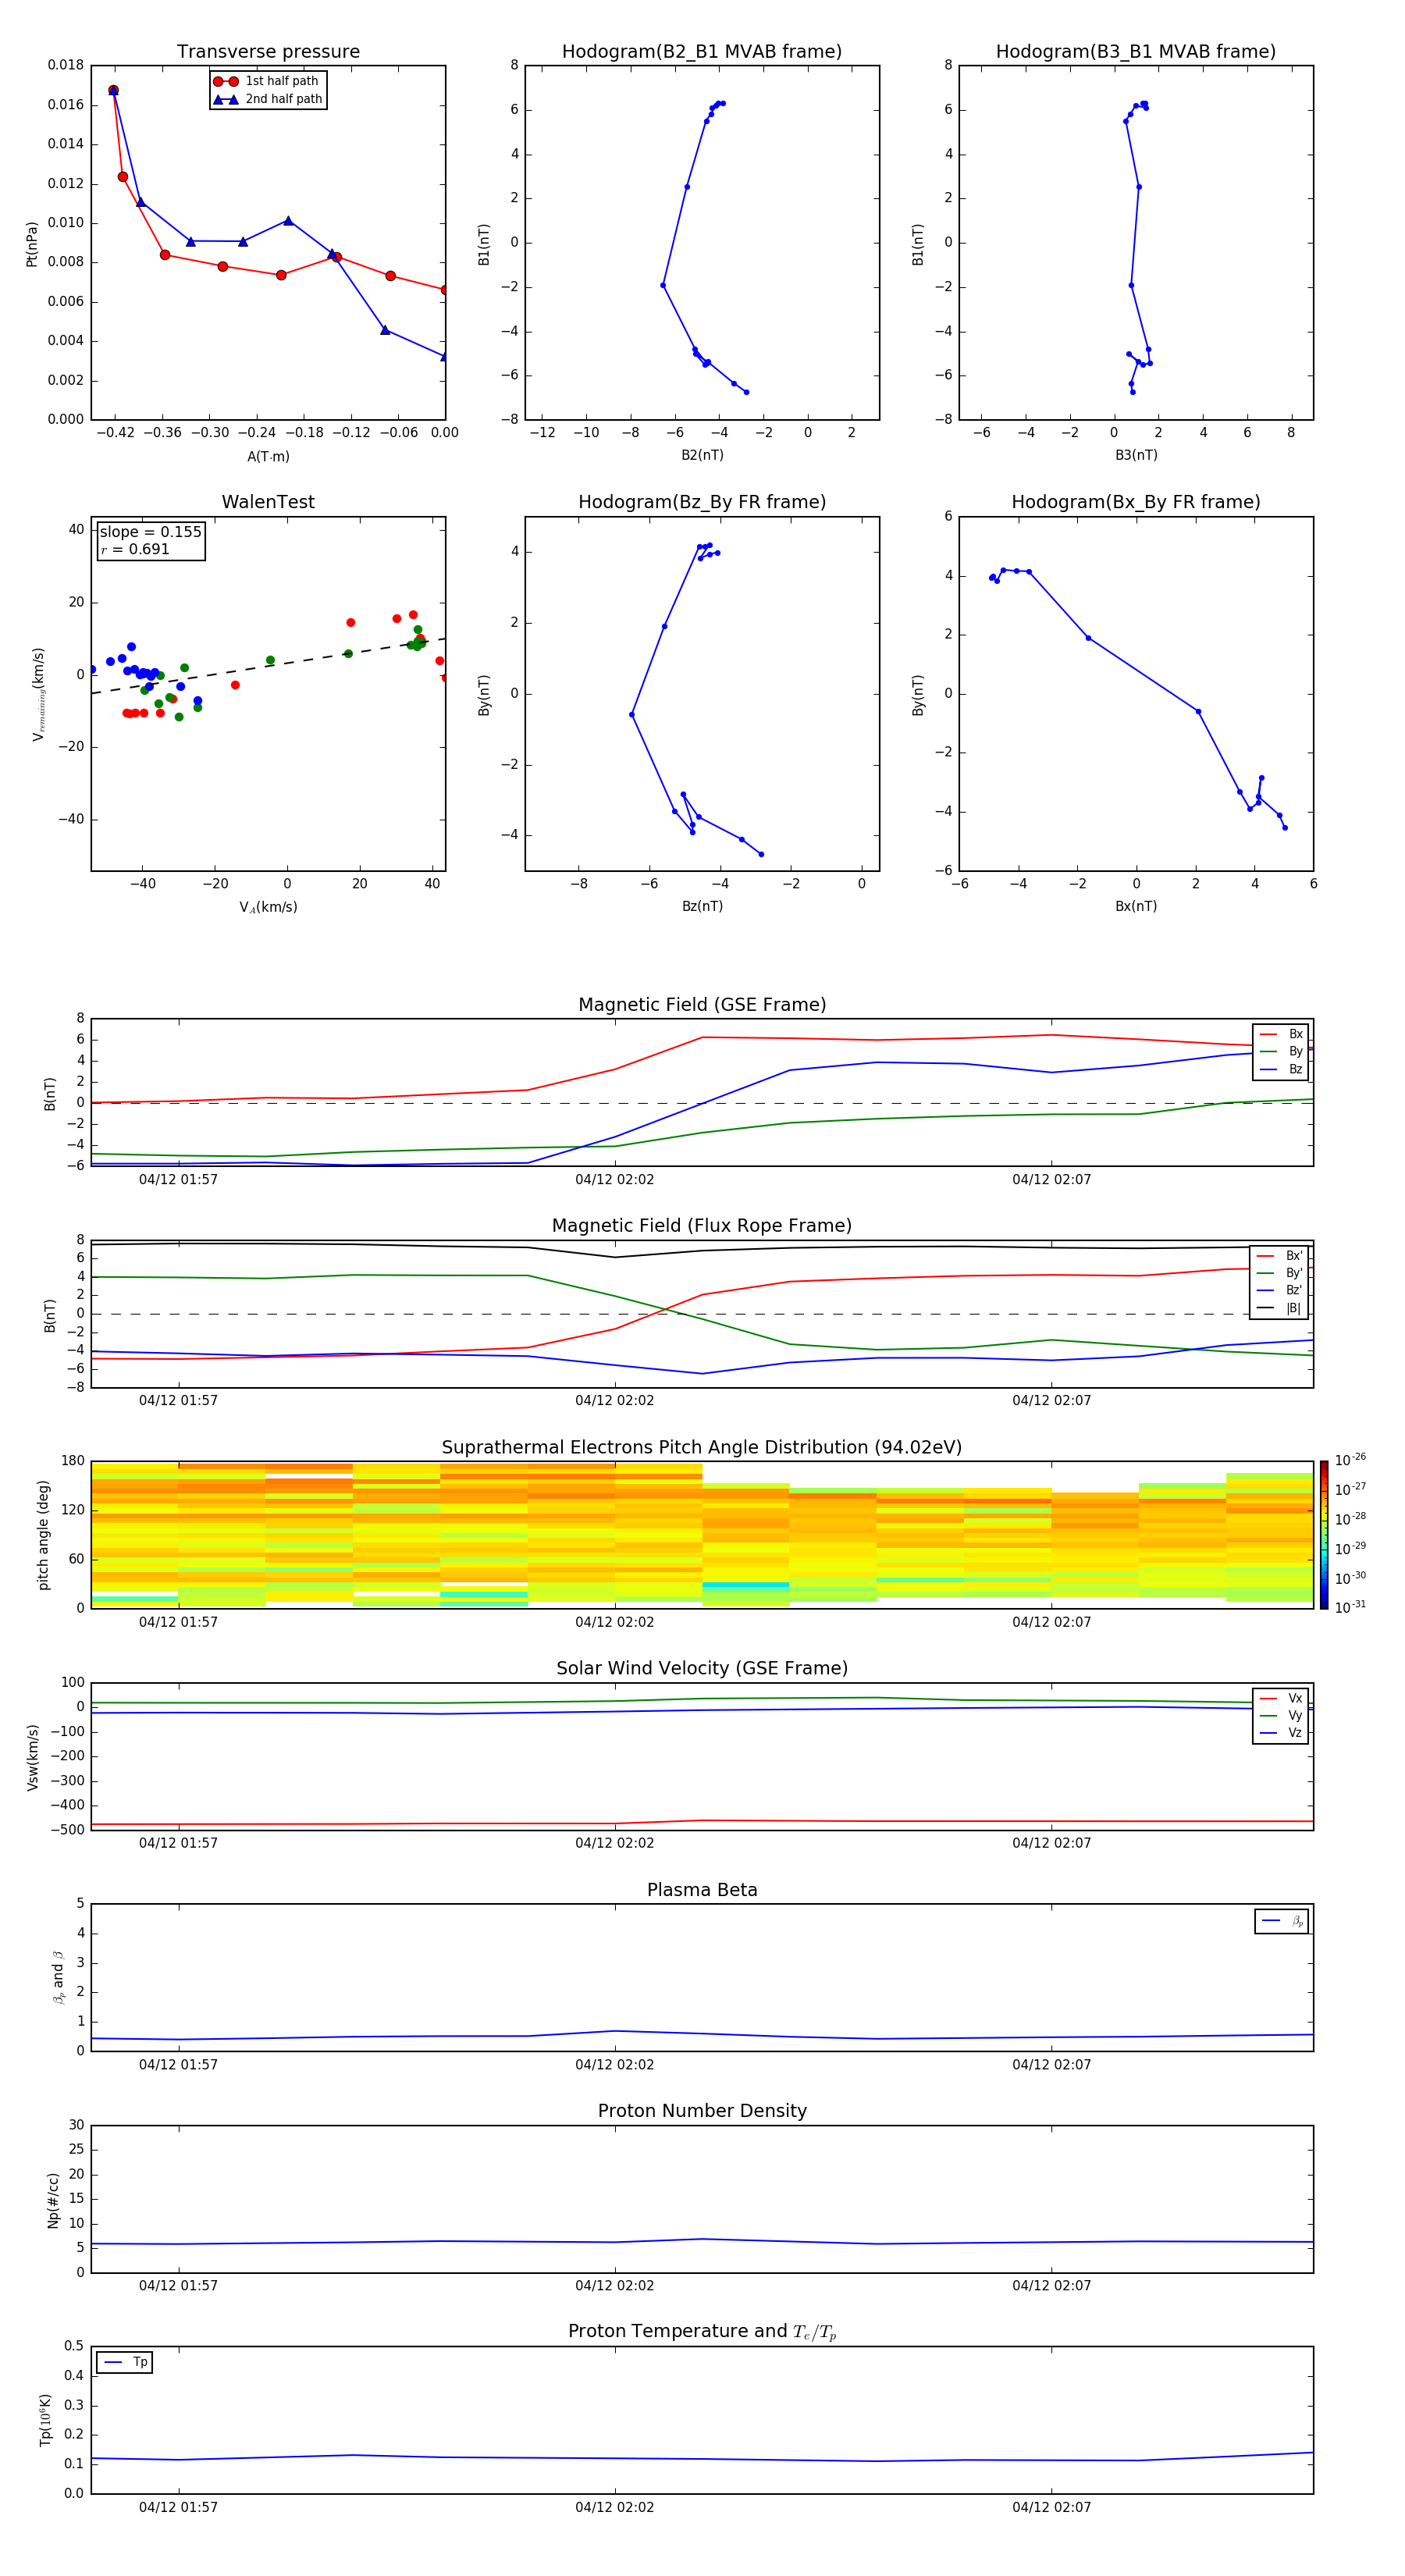This screenshot has height=2576, width=1405.
Task: Click the "Hodogram(B2_B1 MVAB frame)" title
Action: pyautogui.click(x=702, y=52)
